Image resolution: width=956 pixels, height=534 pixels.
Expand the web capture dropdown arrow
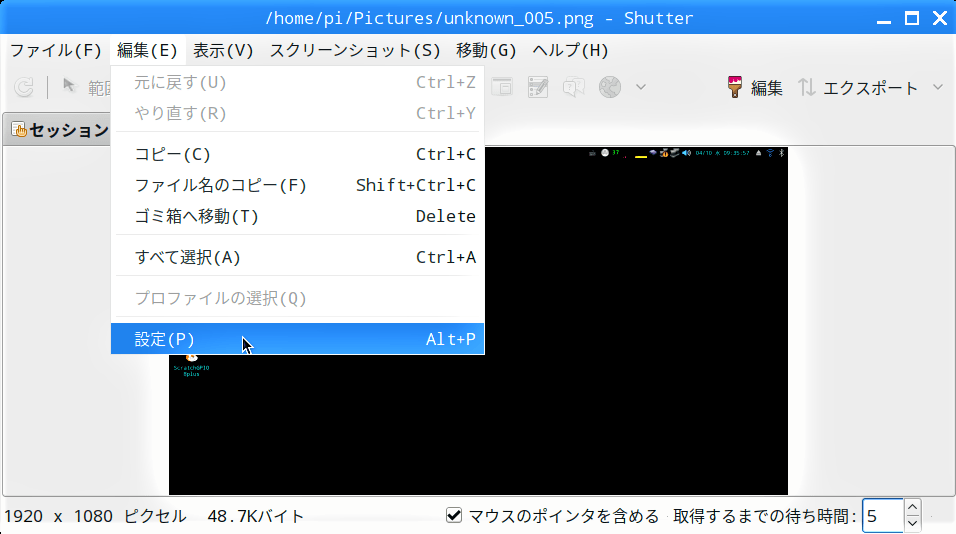[641, 87]
